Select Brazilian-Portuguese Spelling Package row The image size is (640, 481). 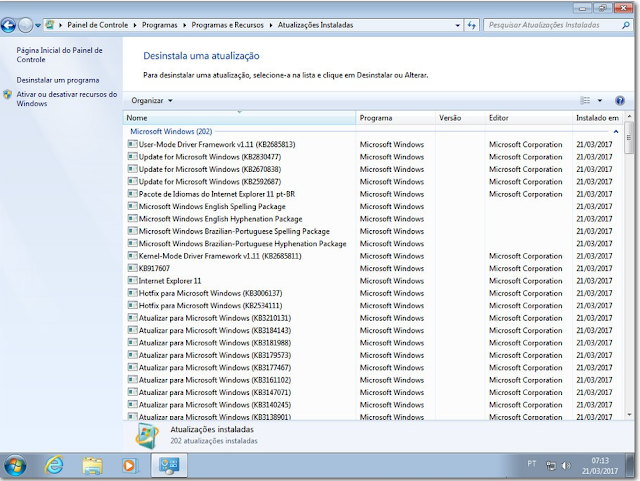(x=373, y=231)
